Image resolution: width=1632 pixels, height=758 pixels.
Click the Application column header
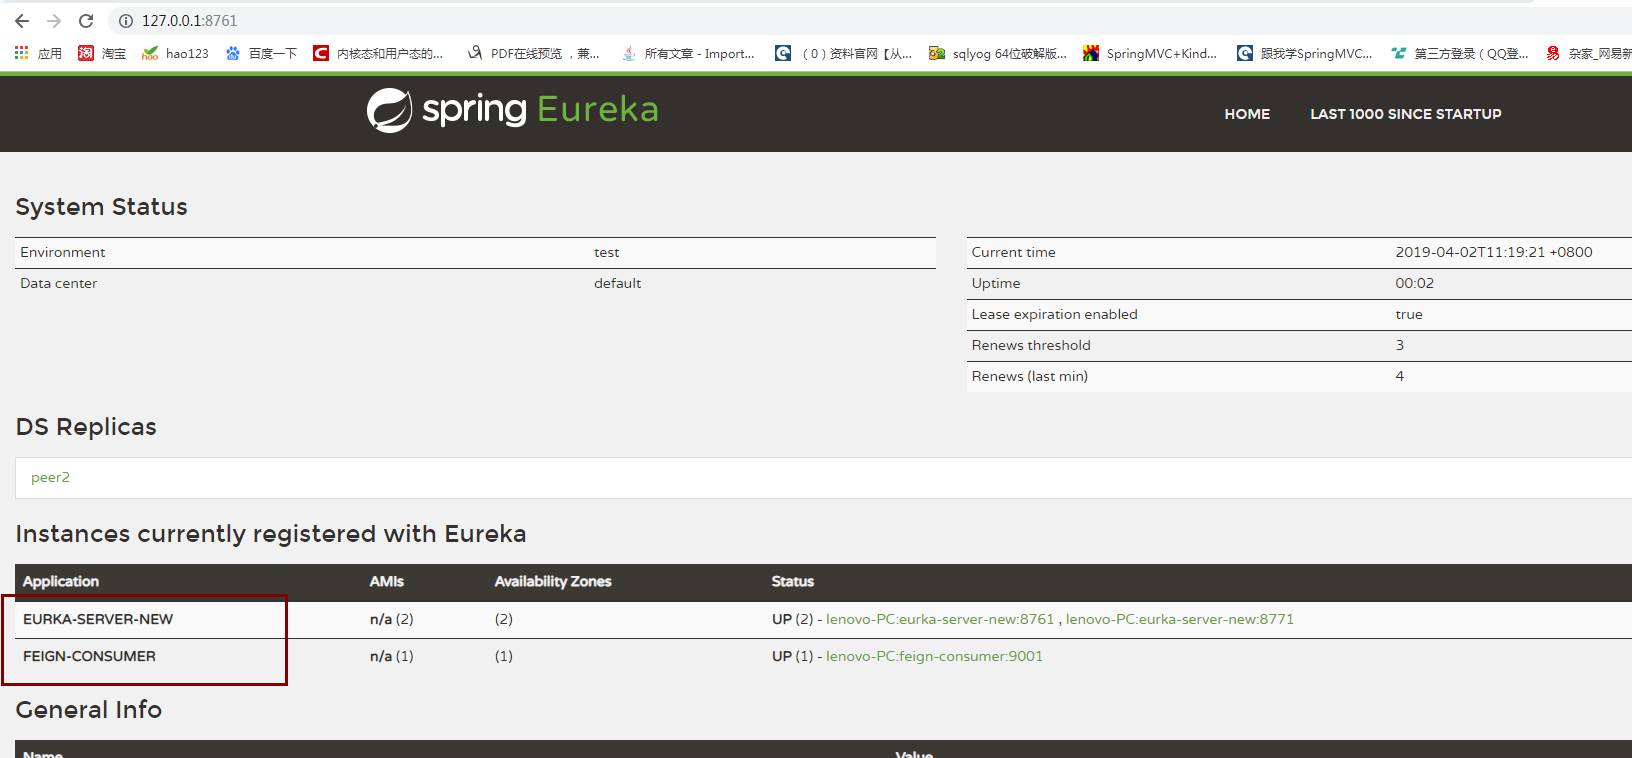coord(61,581)
